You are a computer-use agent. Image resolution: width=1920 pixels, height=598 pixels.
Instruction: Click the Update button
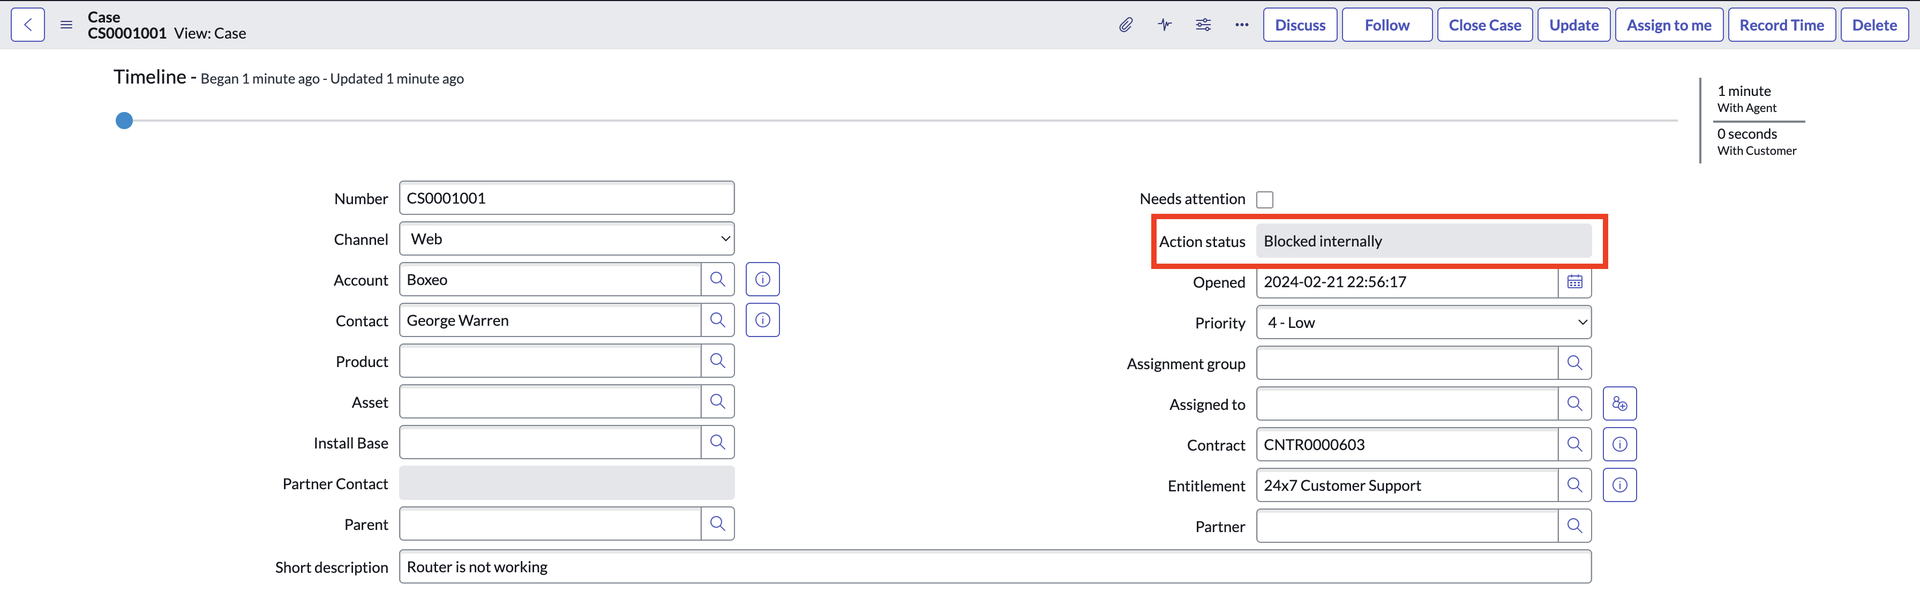point(1574,25)
